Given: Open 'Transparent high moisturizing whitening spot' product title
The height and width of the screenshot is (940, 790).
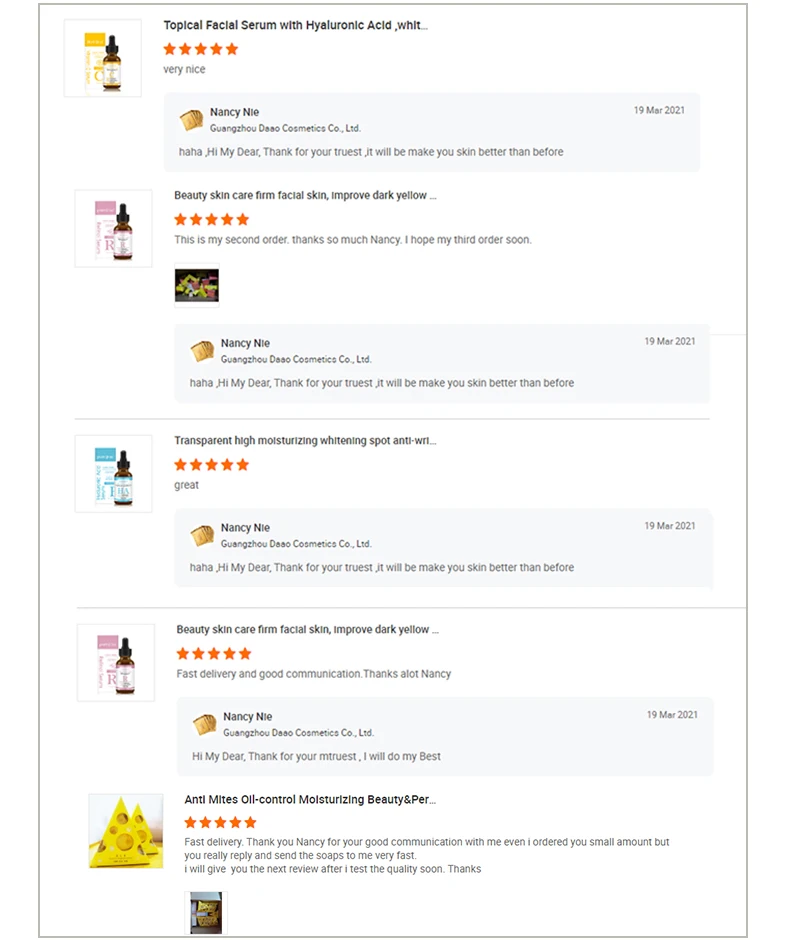Looking at the screenshot, I should [305, 440].
